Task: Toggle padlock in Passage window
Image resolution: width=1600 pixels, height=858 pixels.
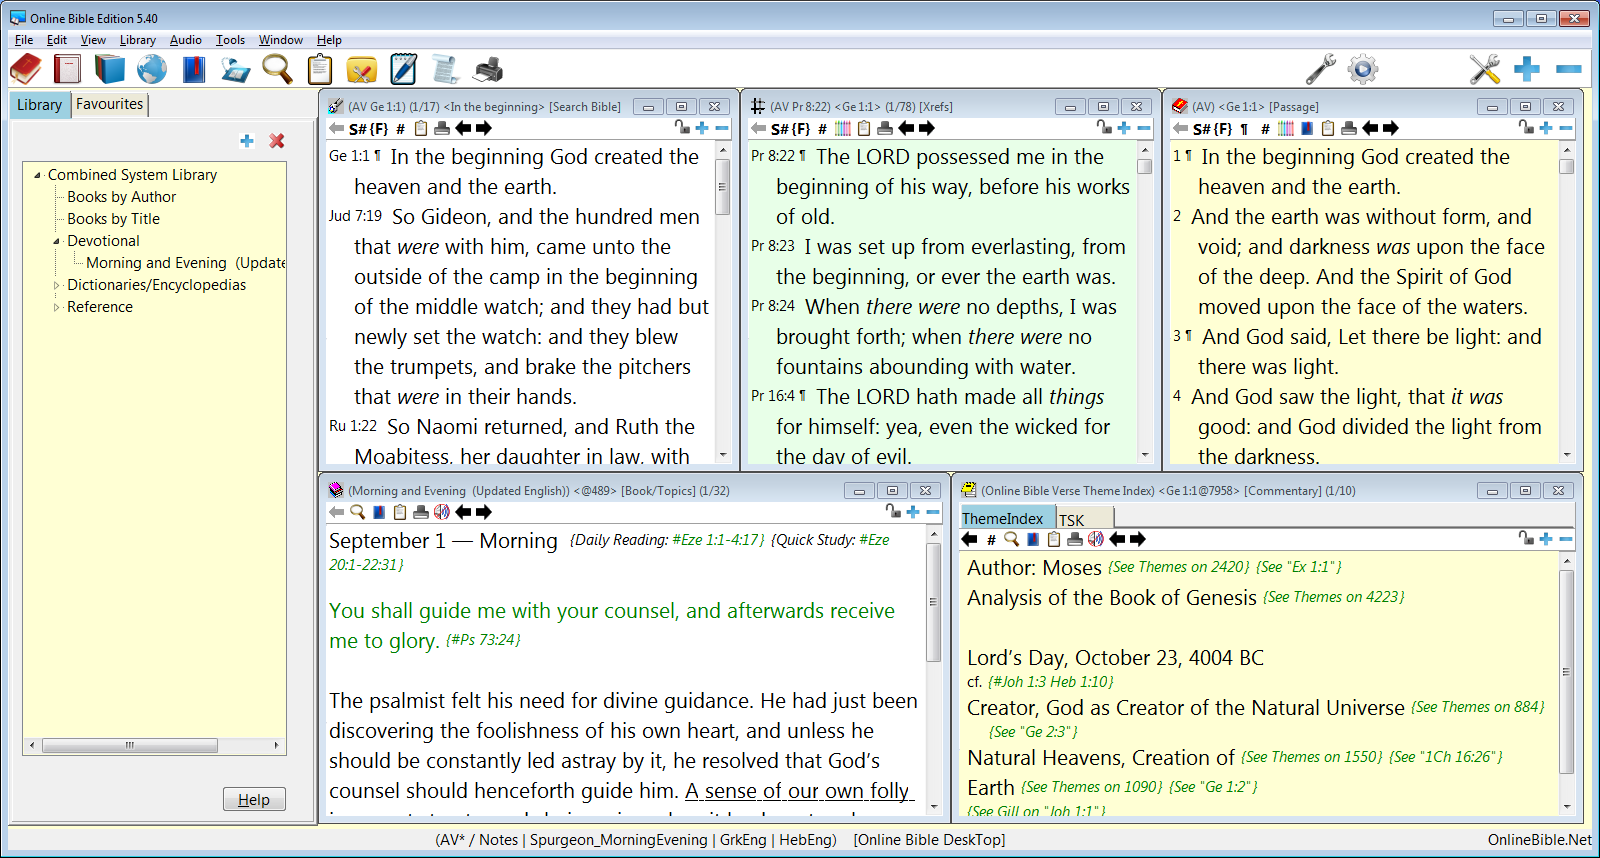Action: 1526,127
